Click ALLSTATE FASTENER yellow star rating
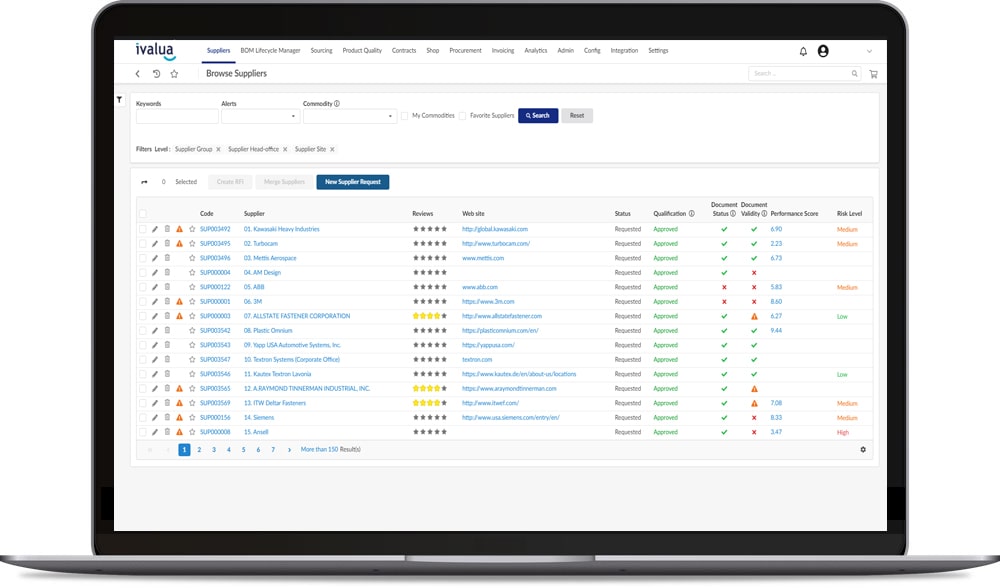The width and height of the screenshot is (1000, 588). pyautogui.click(x=430, y=316)
